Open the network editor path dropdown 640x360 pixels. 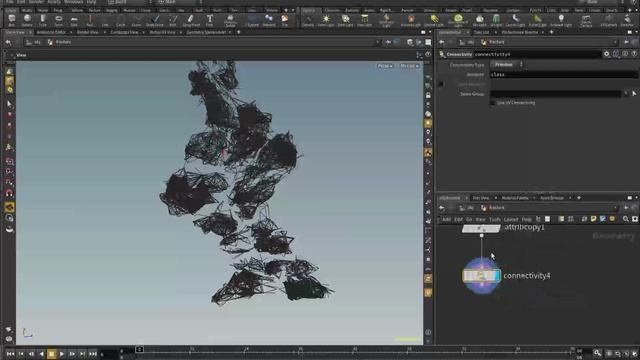tap(615, 208)
